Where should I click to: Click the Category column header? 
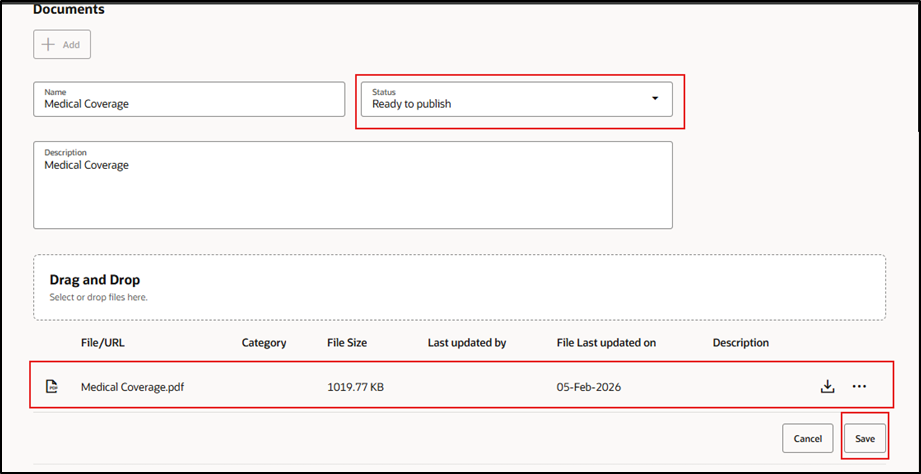coord(264,342)
